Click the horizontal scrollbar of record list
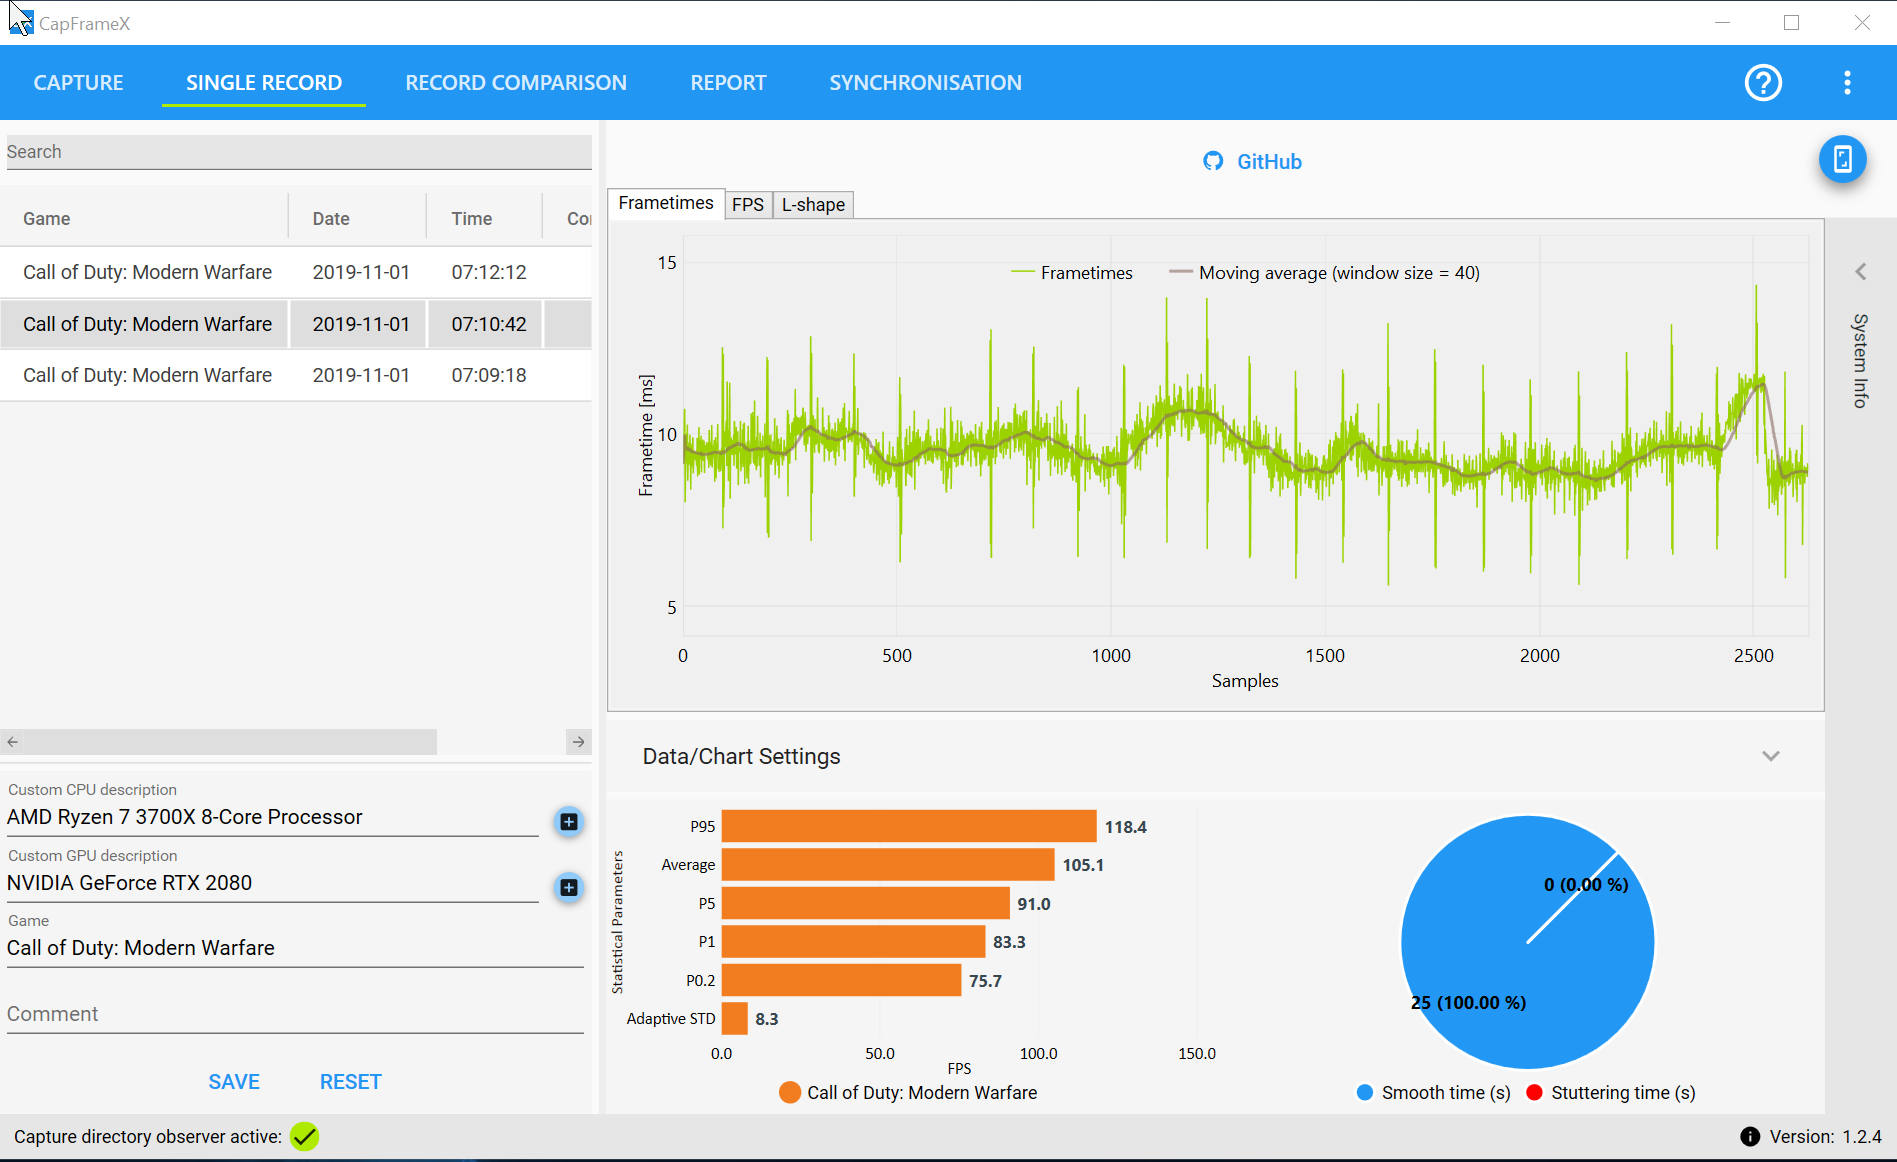This screenshot has width=1897, height=1162. 228,742
